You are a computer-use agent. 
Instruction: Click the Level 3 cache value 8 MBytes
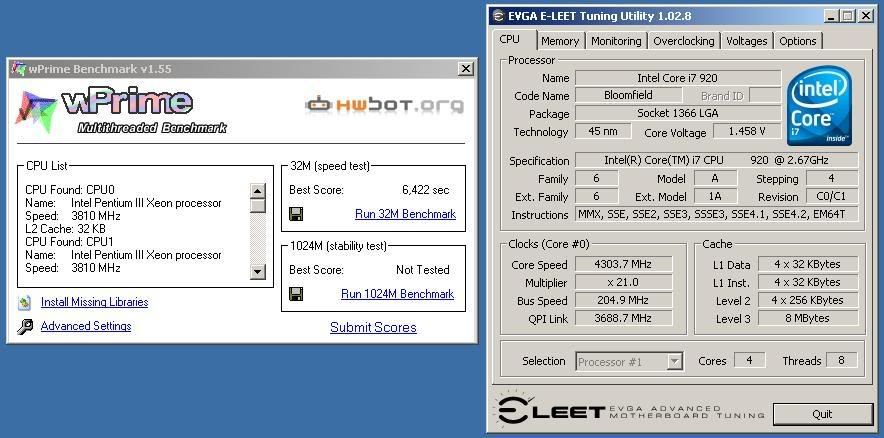(x=807, y=318)
